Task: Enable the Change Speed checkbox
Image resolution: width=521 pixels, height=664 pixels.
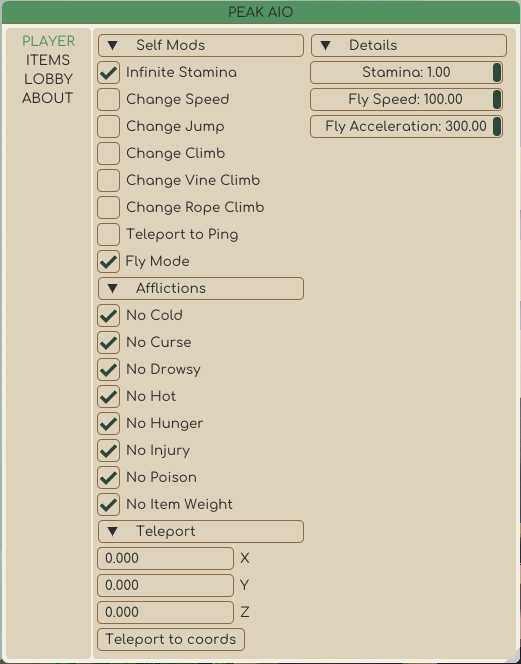Action: tap(108, 100)
